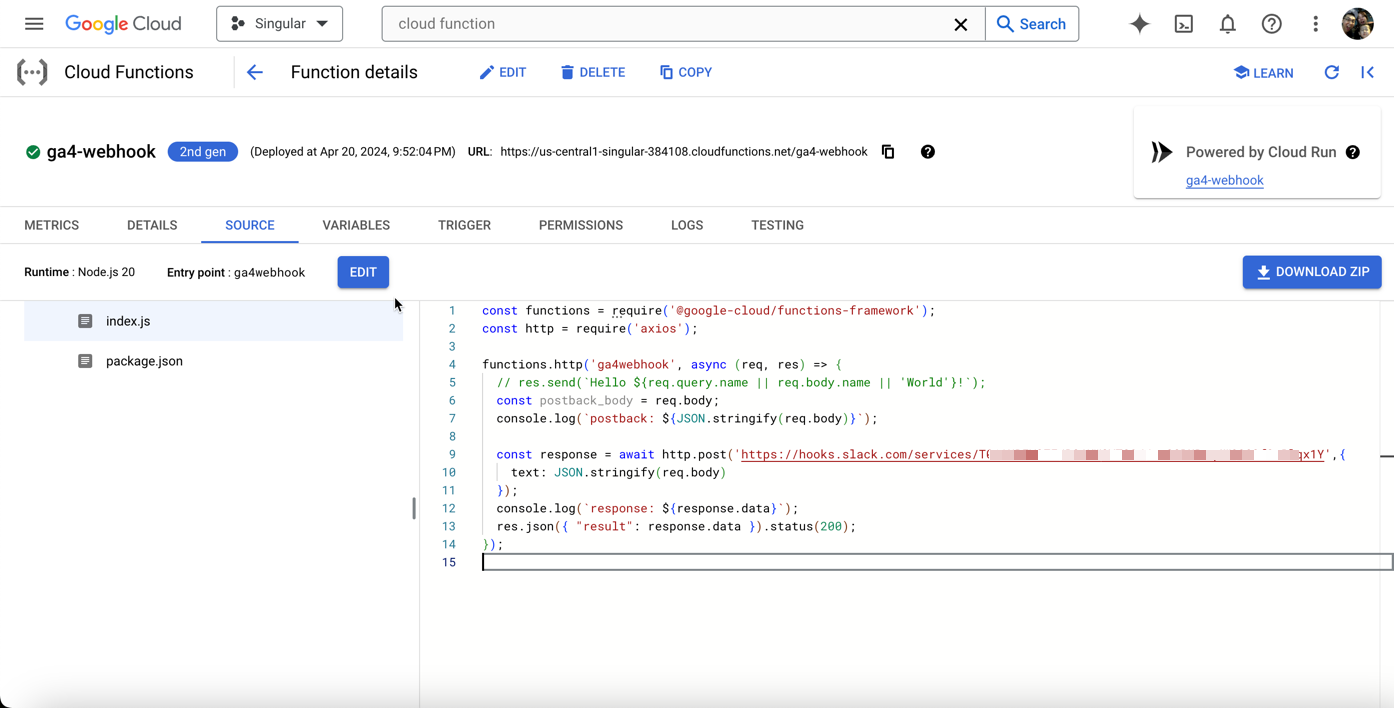
Task: Open the help question mark menu
Action: pyautogui.click(x=1272, y=24)
